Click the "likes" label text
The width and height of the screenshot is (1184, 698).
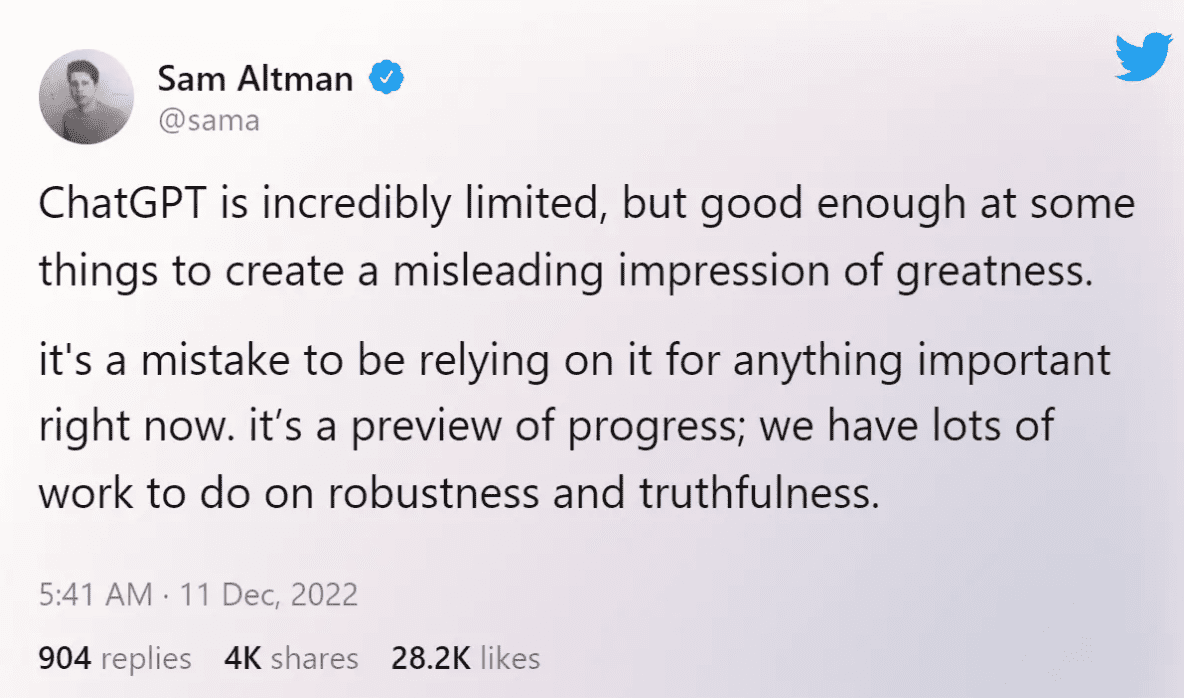[x=510, y=658]
